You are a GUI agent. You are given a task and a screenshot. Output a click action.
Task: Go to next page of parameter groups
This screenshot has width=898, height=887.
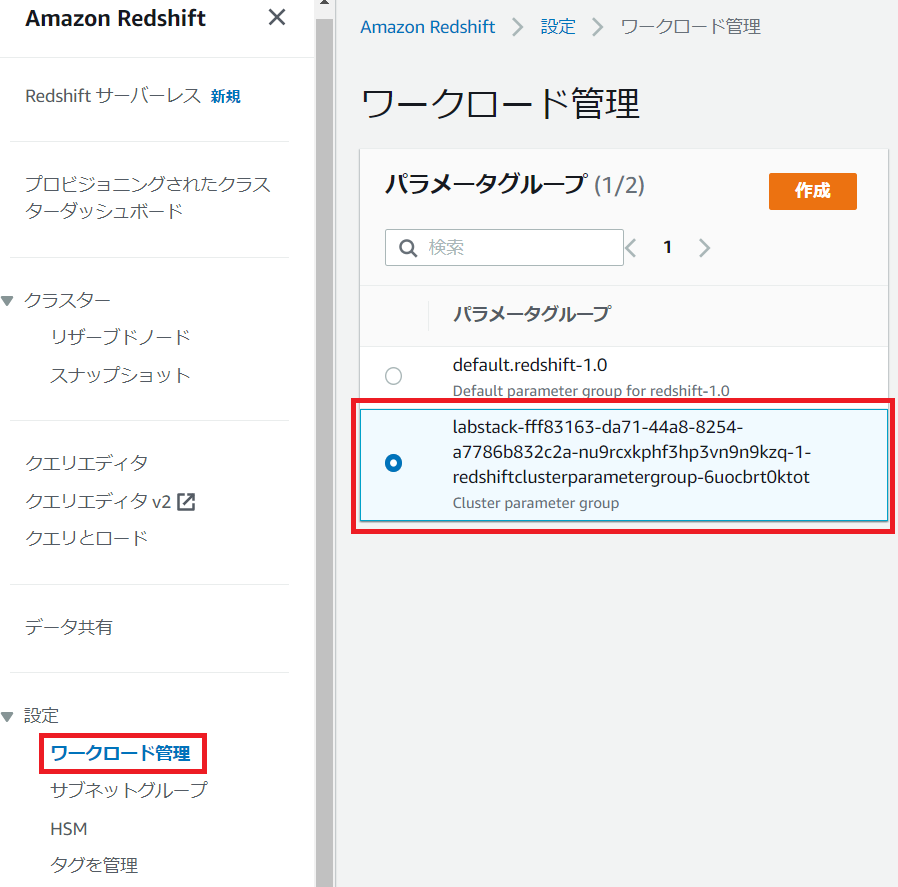tap(704, 248)
